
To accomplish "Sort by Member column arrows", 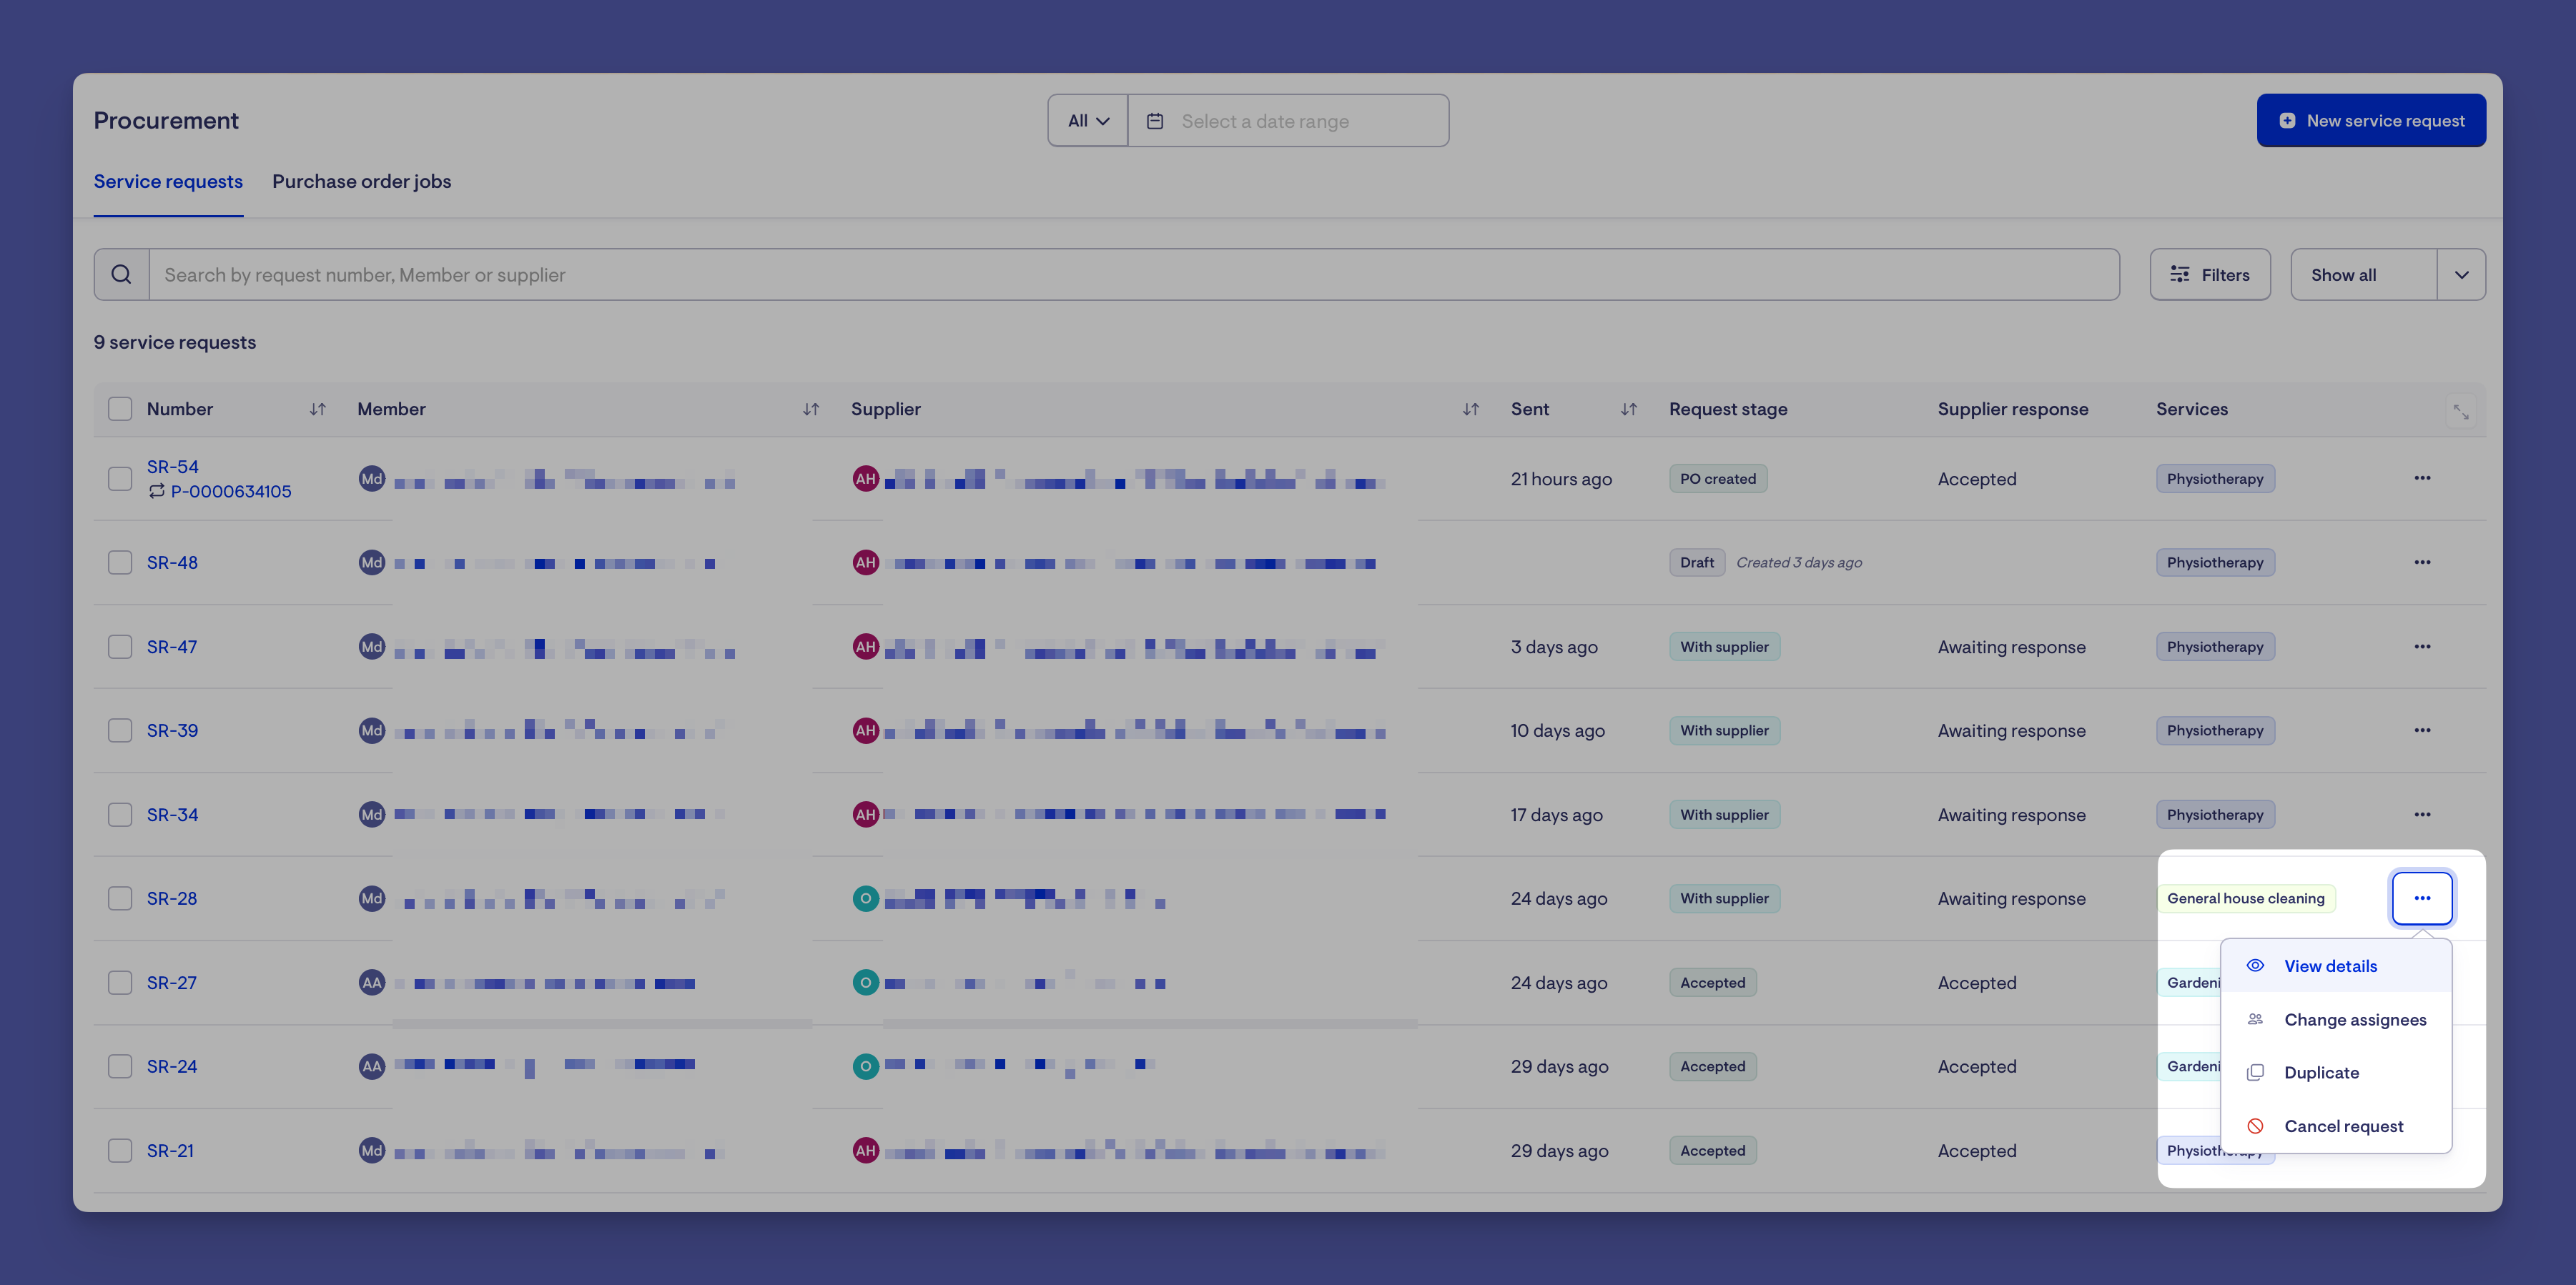I will point(811,409).
